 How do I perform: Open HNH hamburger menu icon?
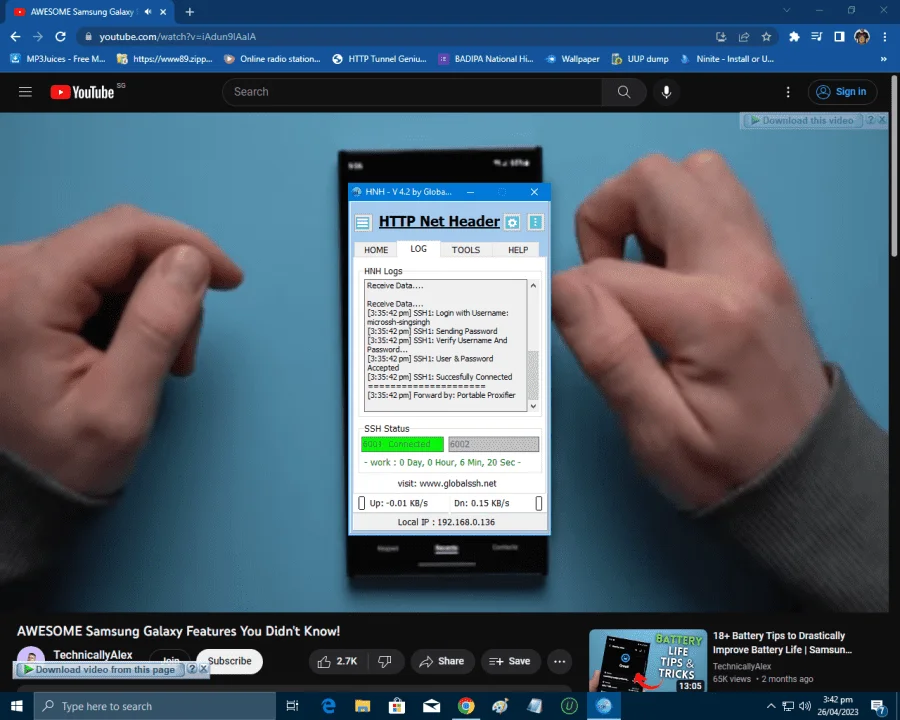(x=363, y=222)
